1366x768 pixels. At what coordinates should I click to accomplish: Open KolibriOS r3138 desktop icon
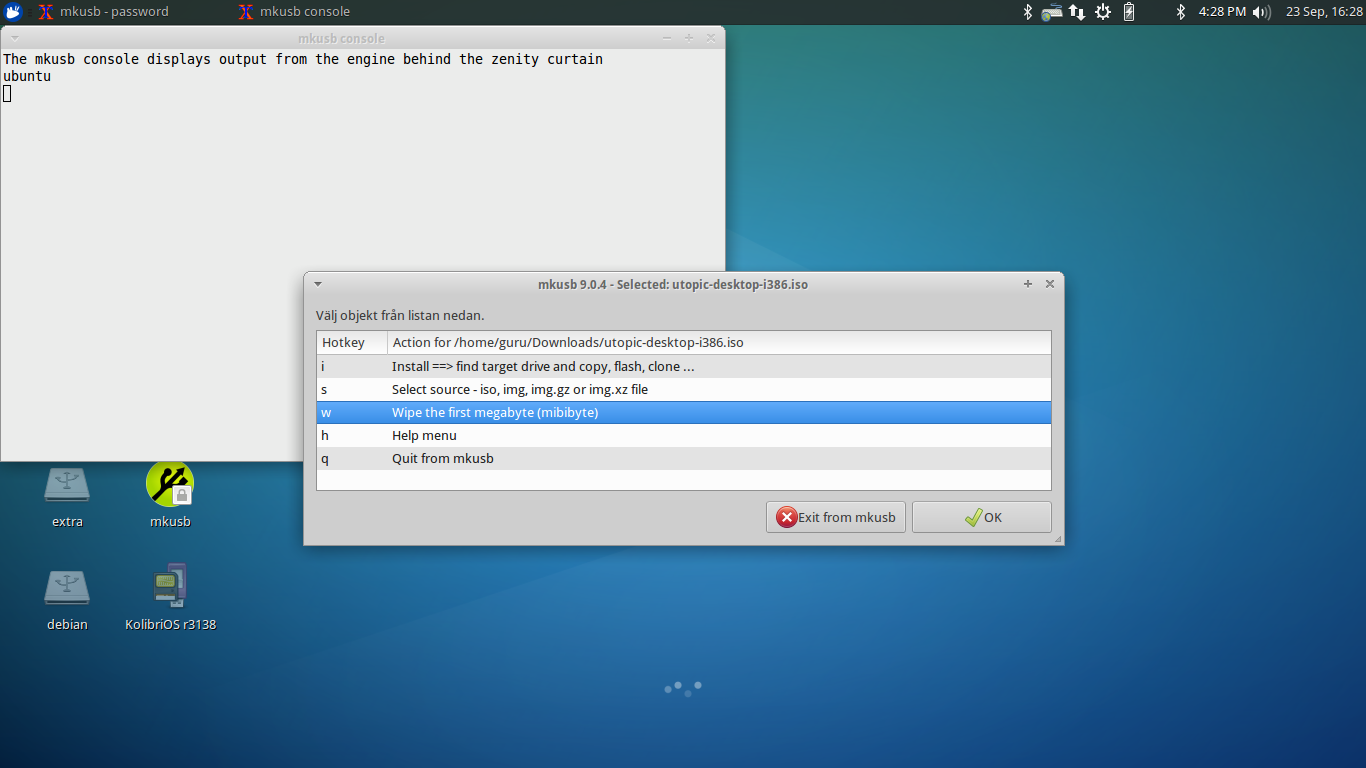[170, 598]
